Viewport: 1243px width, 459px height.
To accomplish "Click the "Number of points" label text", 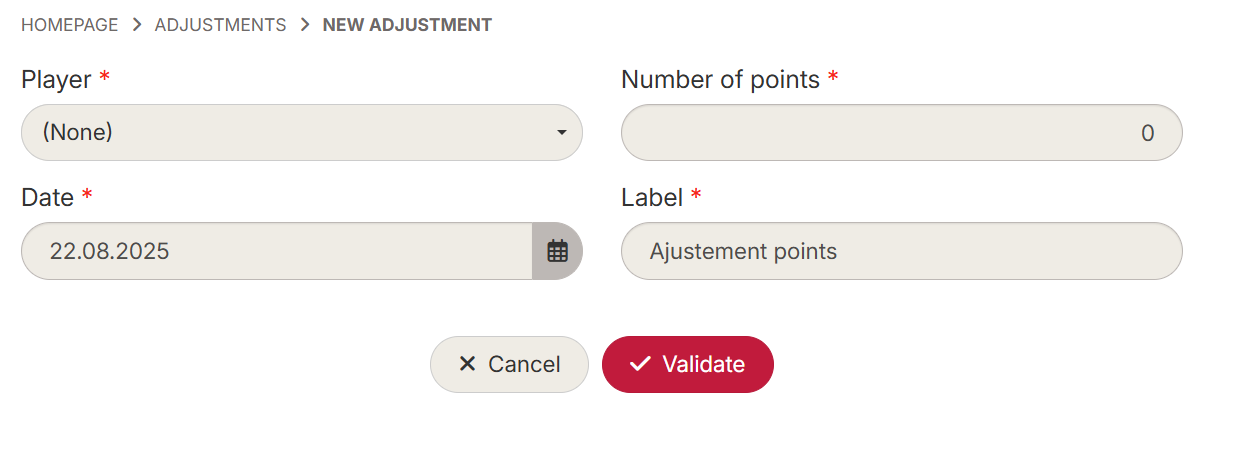I will tap(720, 80).
